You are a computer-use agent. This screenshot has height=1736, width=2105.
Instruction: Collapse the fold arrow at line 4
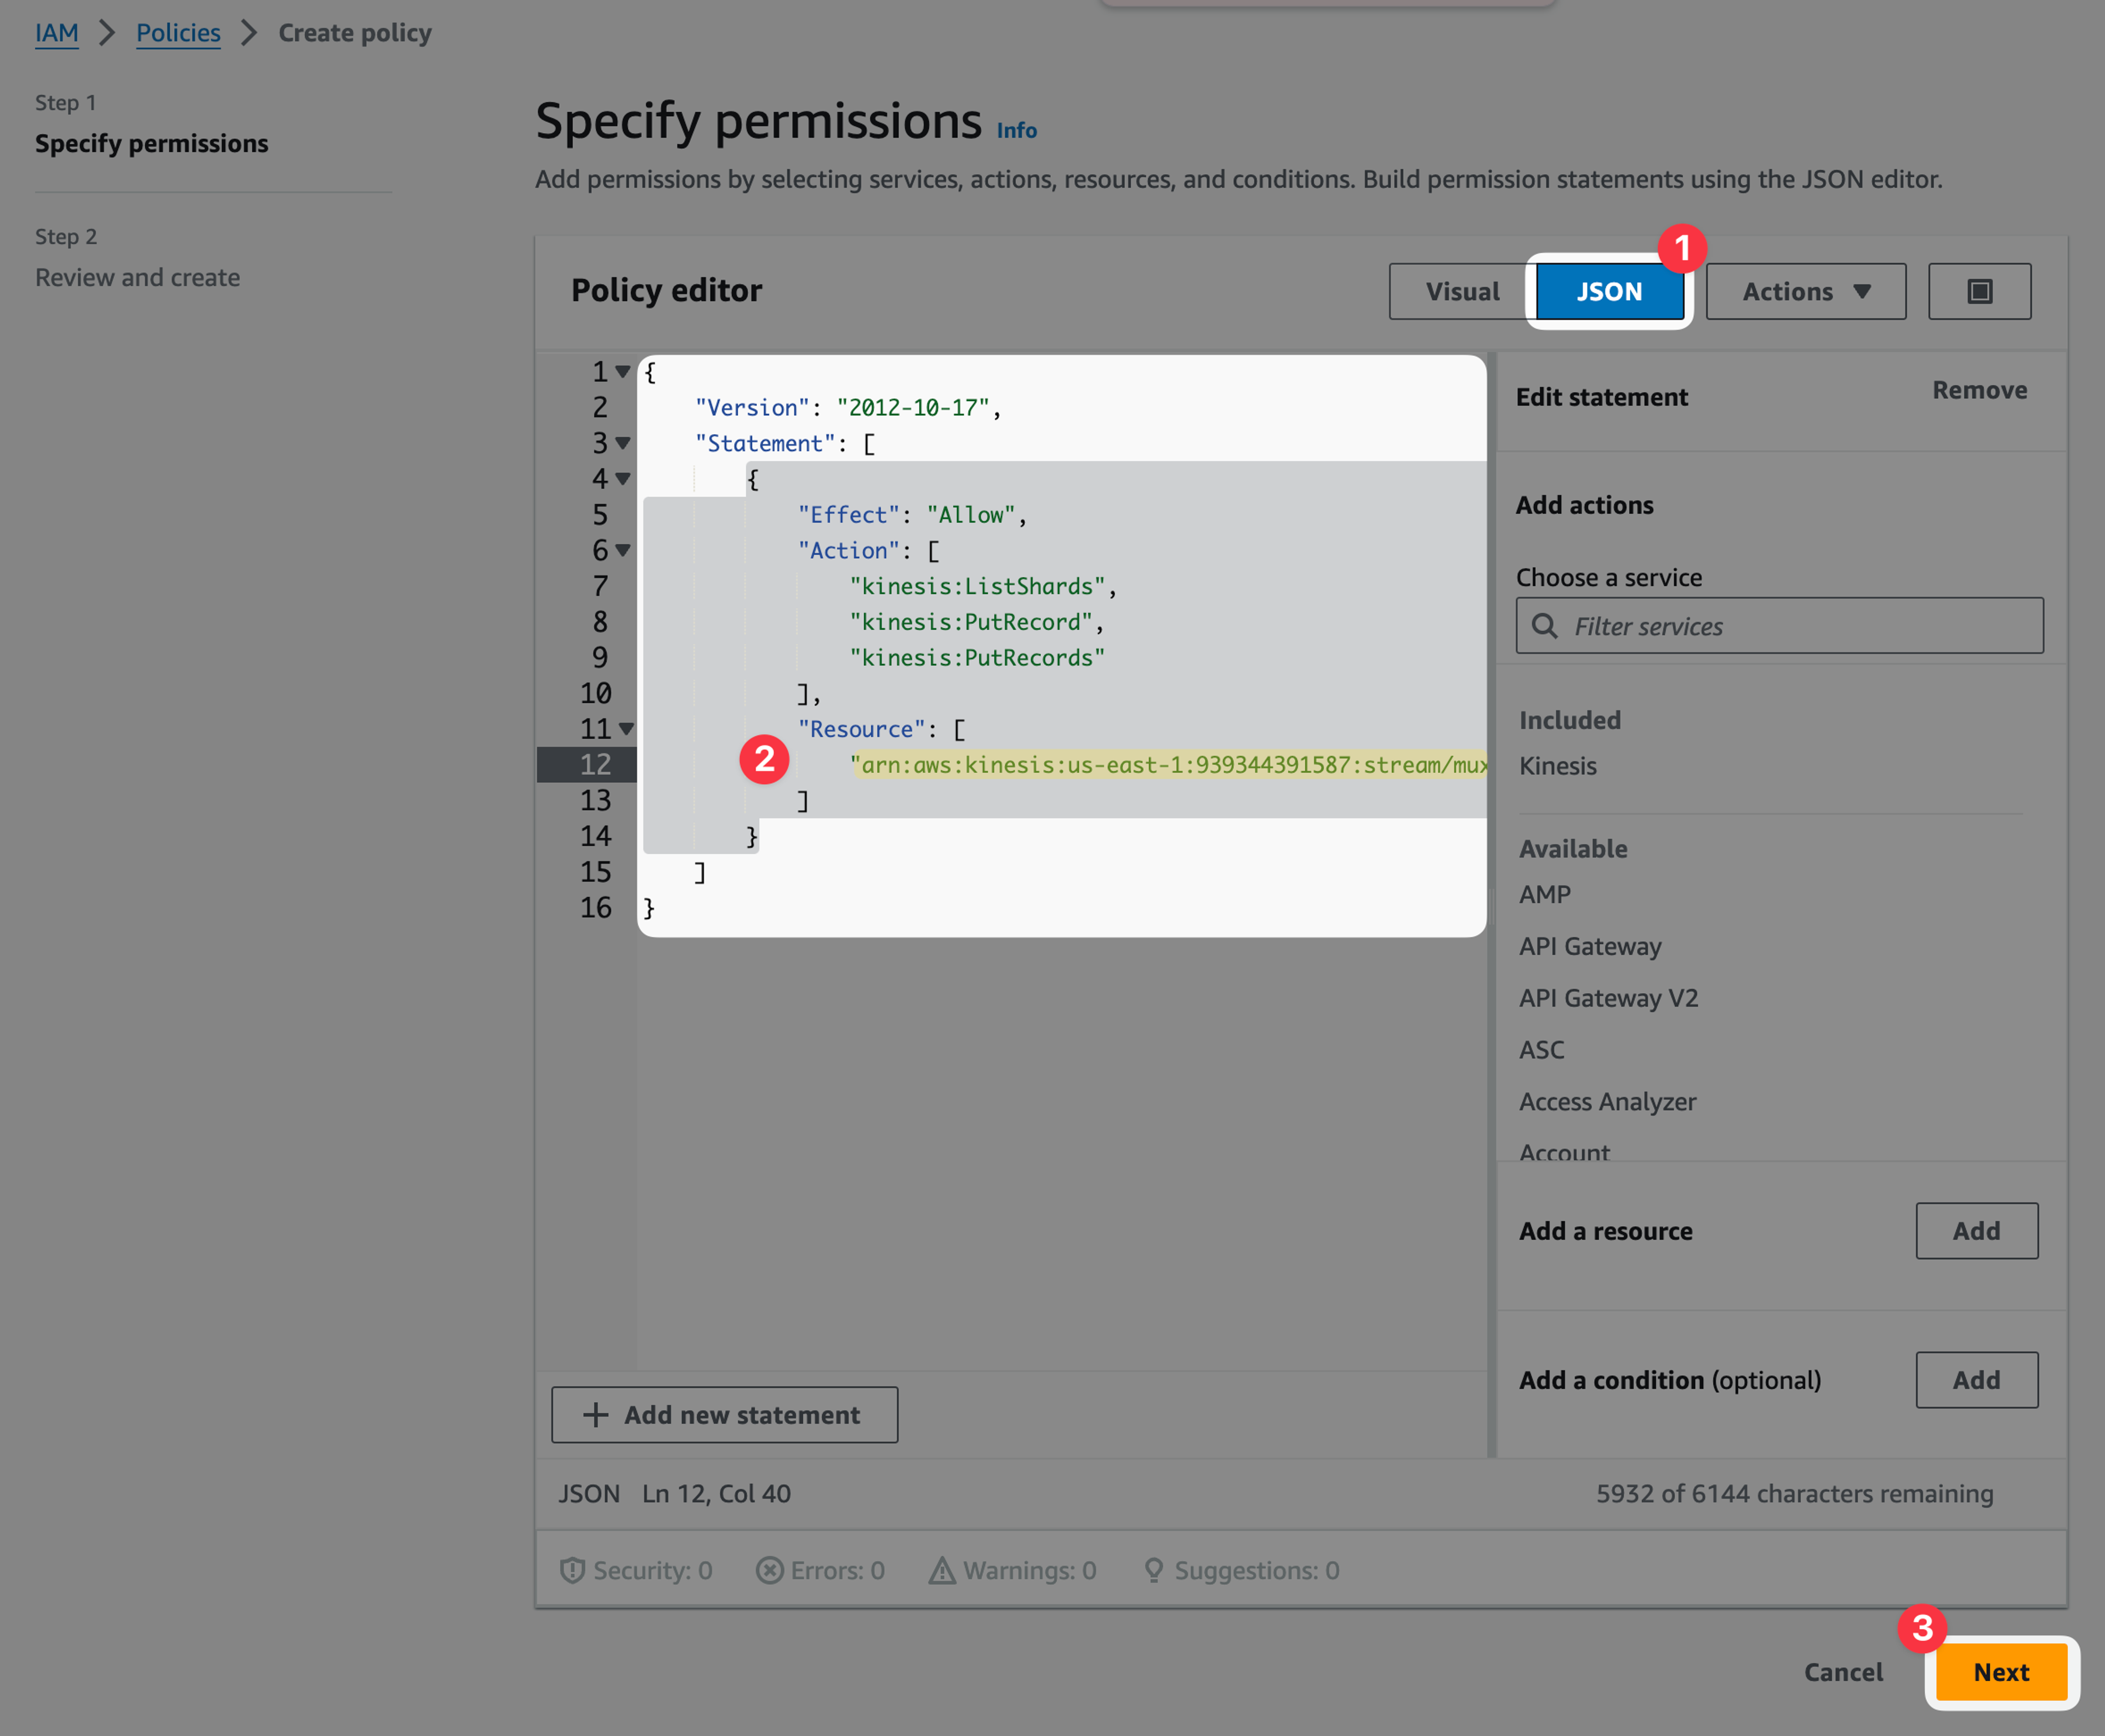(x=622, y=479)
